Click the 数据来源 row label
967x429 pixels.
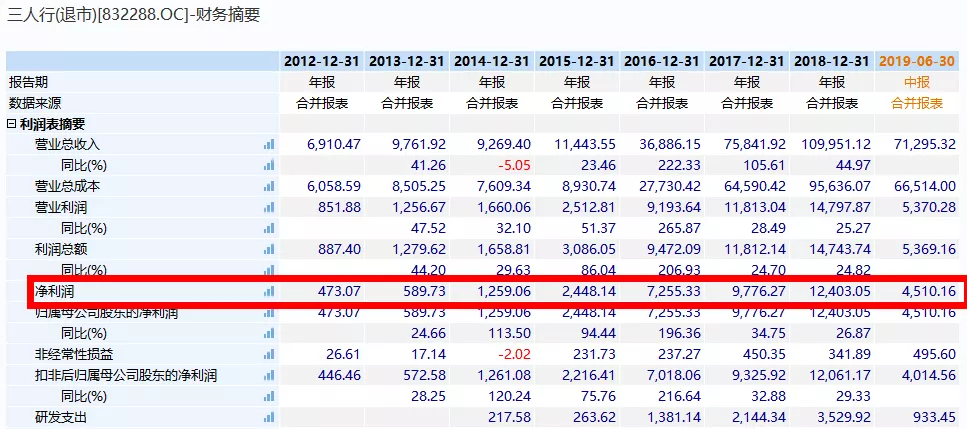(35, 103)
